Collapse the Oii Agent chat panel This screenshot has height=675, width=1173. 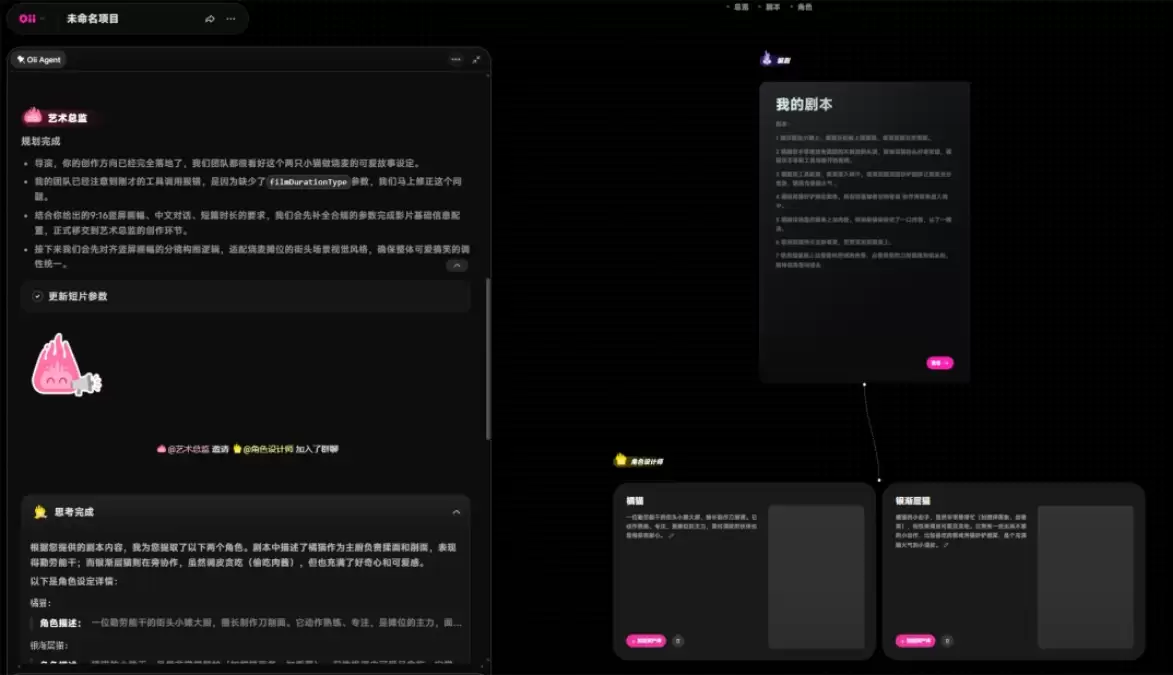(x=477, y=59)
